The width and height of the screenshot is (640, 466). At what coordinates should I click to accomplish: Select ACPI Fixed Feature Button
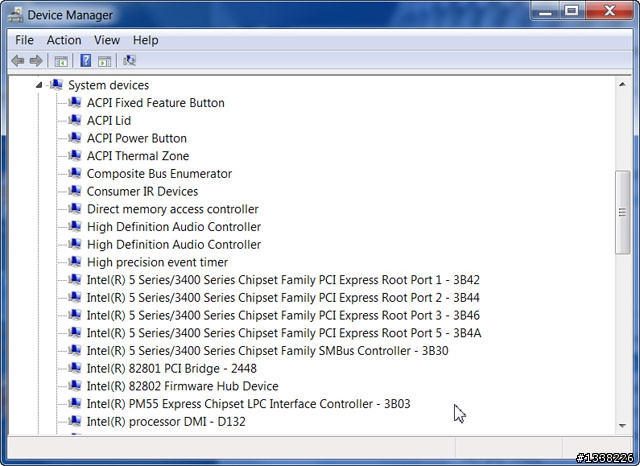156,103
